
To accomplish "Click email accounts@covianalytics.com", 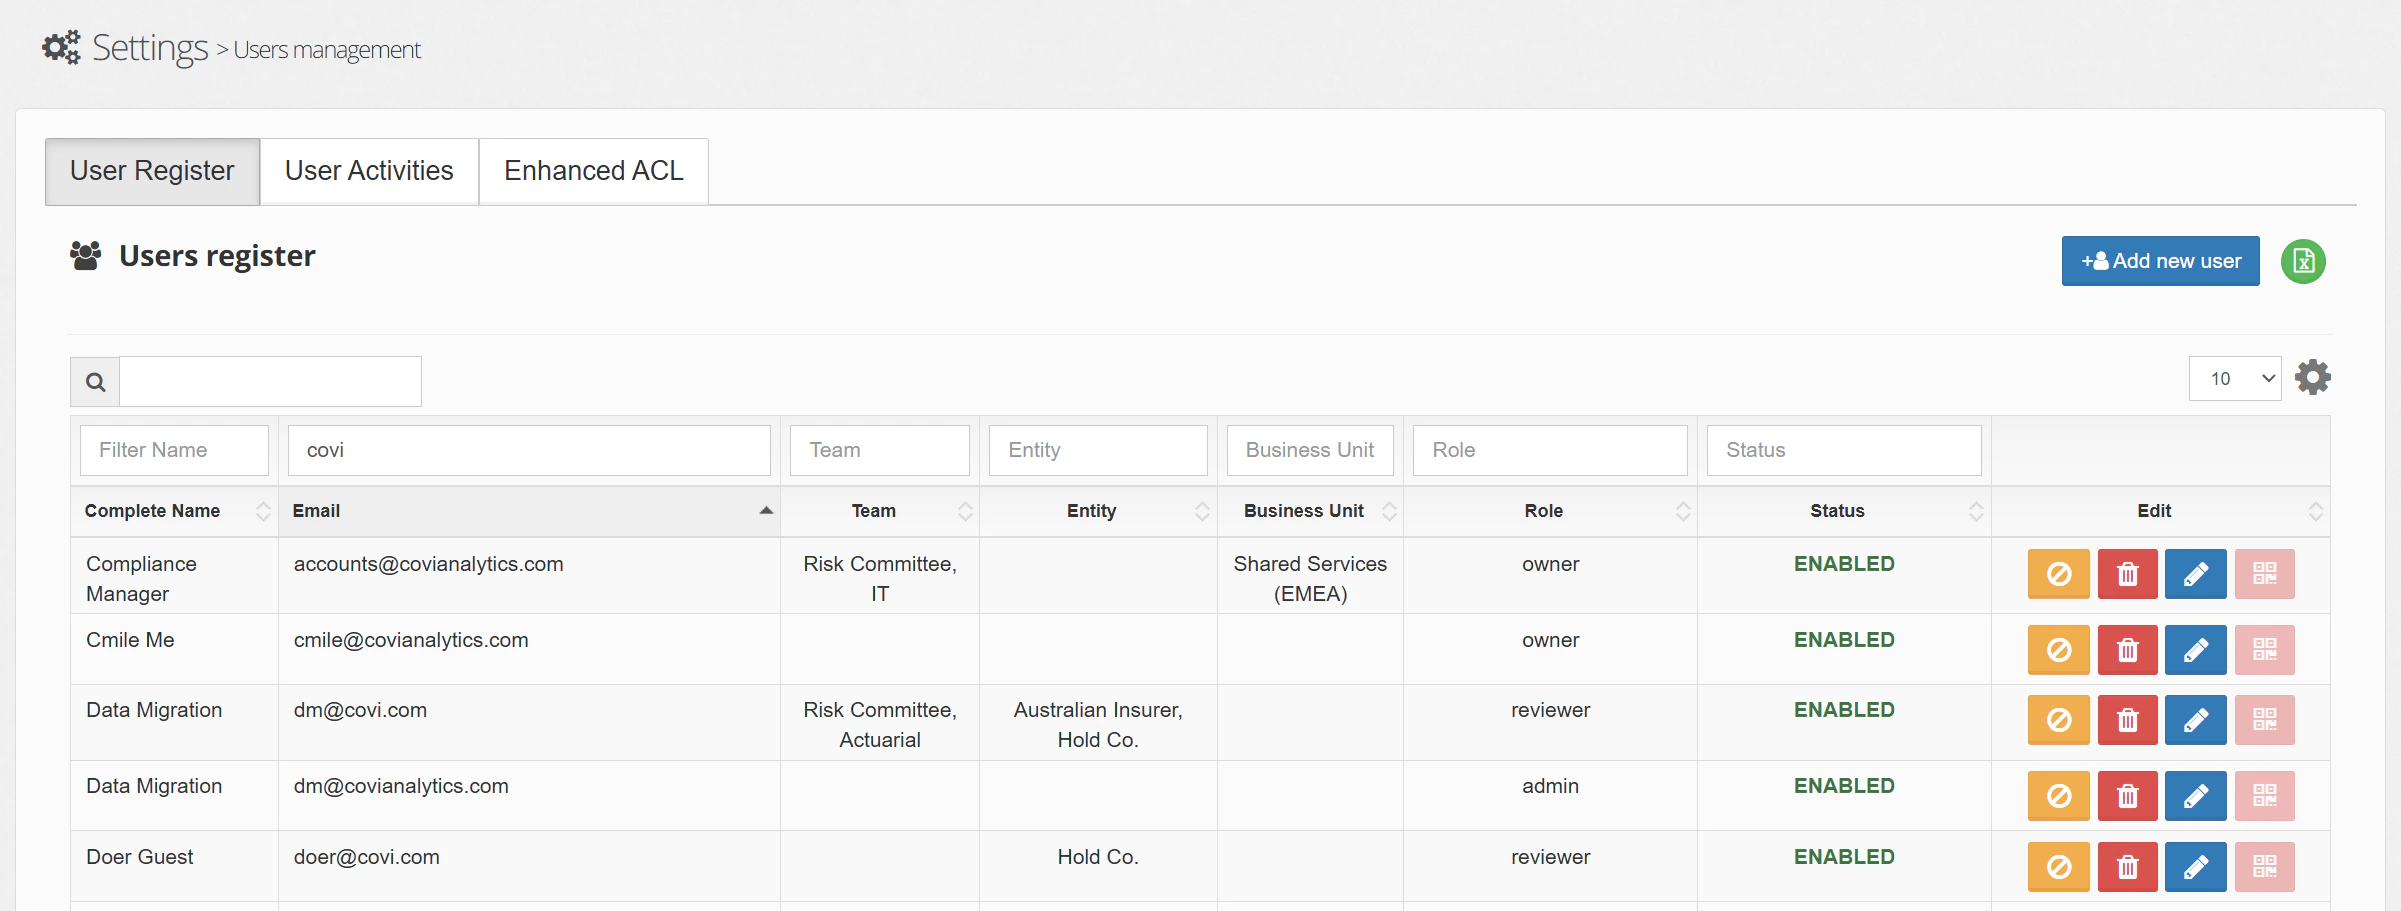I will pos(428,564).
